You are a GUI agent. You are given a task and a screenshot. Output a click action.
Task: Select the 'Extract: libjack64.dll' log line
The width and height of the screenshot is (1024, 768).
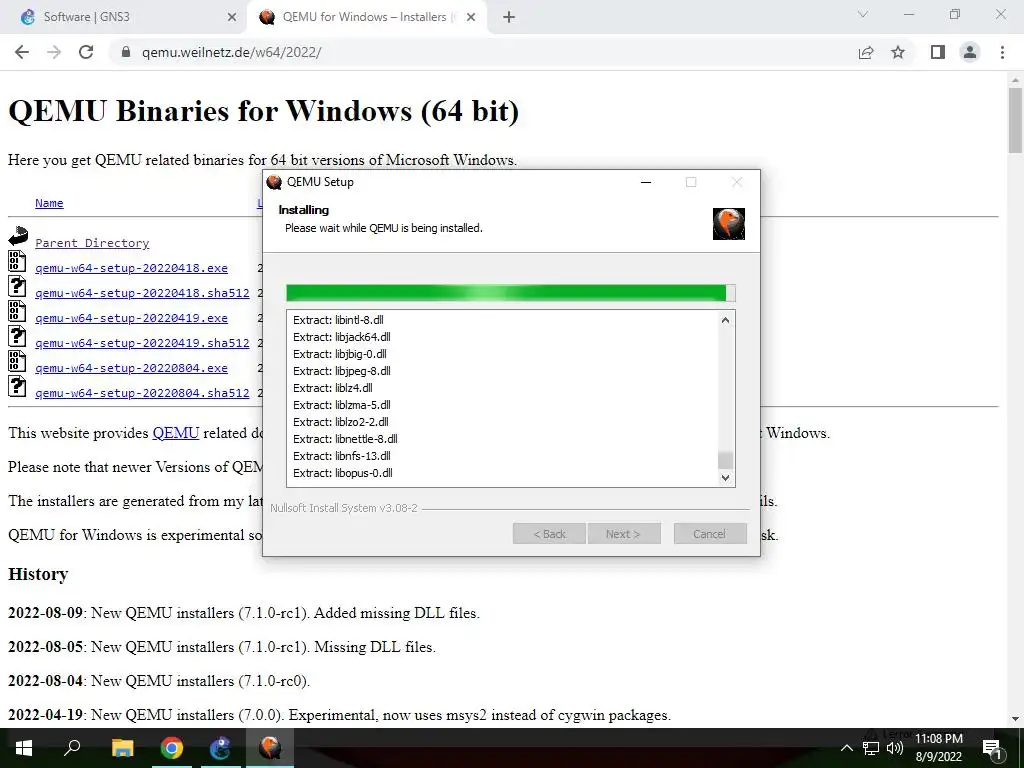[x=342, y=337]
